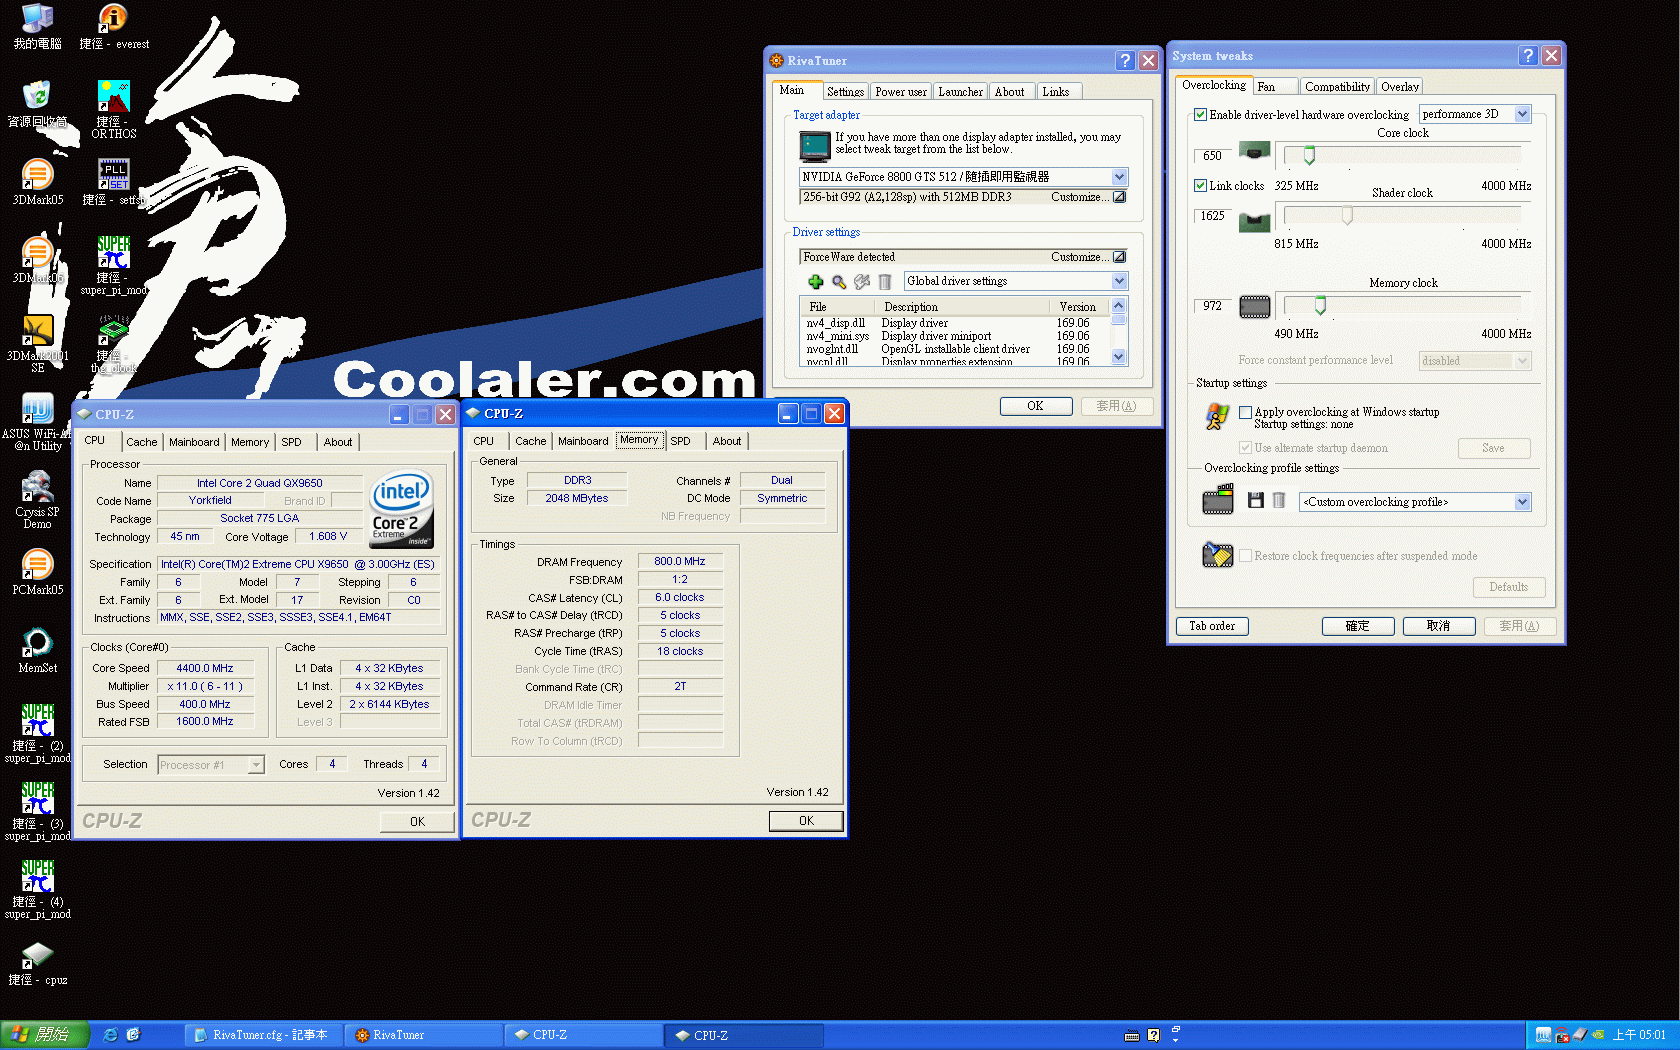Click the wrench edit icon in Driver settings
Screen dimensions: 1680x1050
tap(862, 282)
